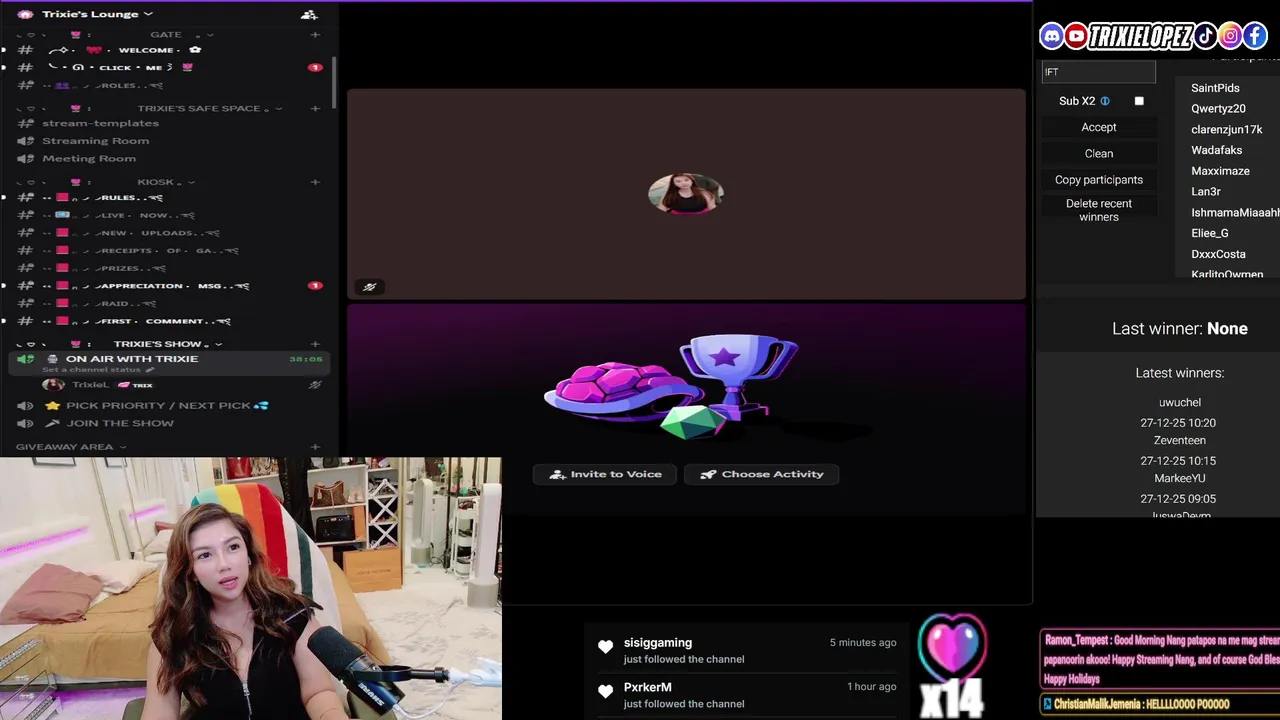Click the Sub X2 info icon
1280x720 pixels.
point(1105,101)
